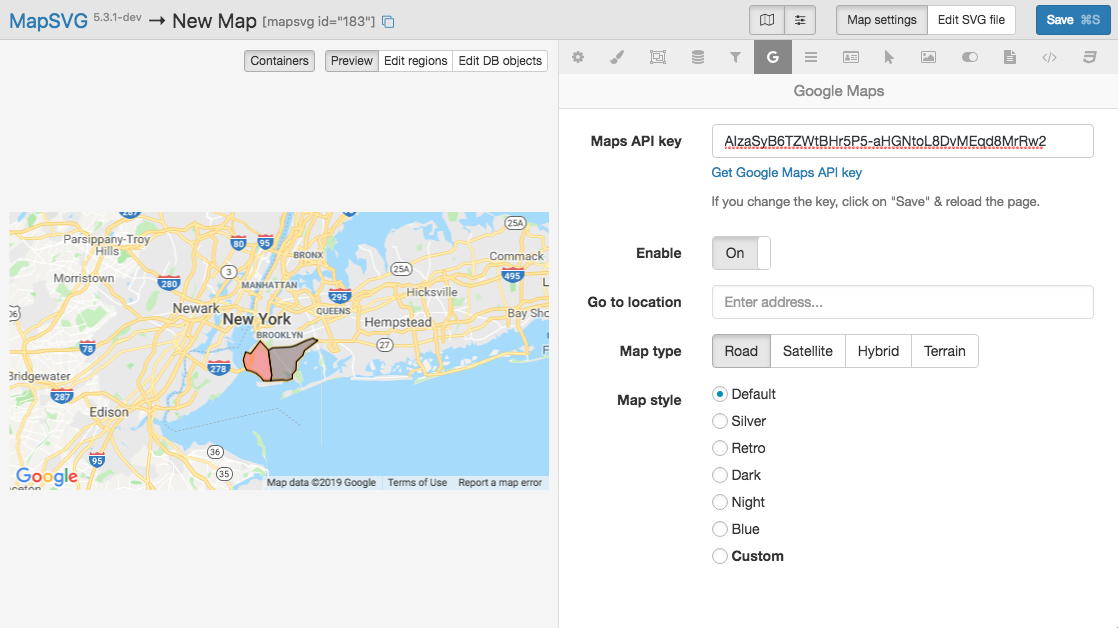
Task: Click the sliders options icon button
Action: coord(800,20)
